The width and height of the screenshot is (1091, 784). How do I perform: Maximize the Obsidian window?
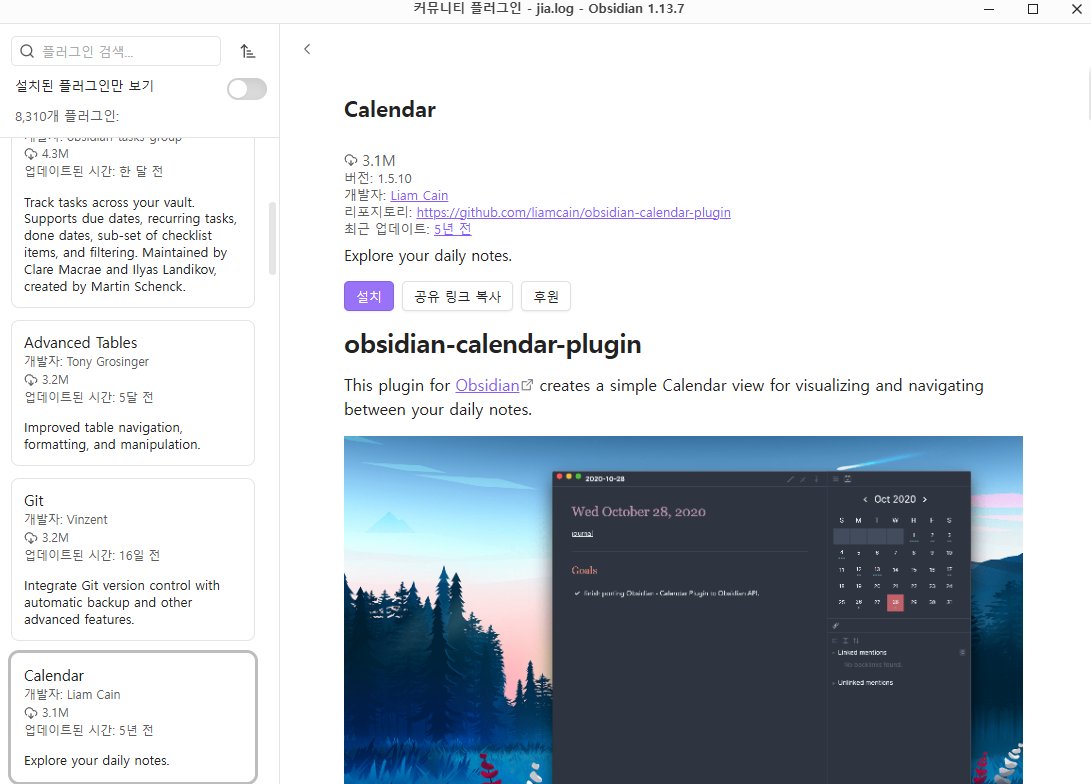[x=1033, y=9]
